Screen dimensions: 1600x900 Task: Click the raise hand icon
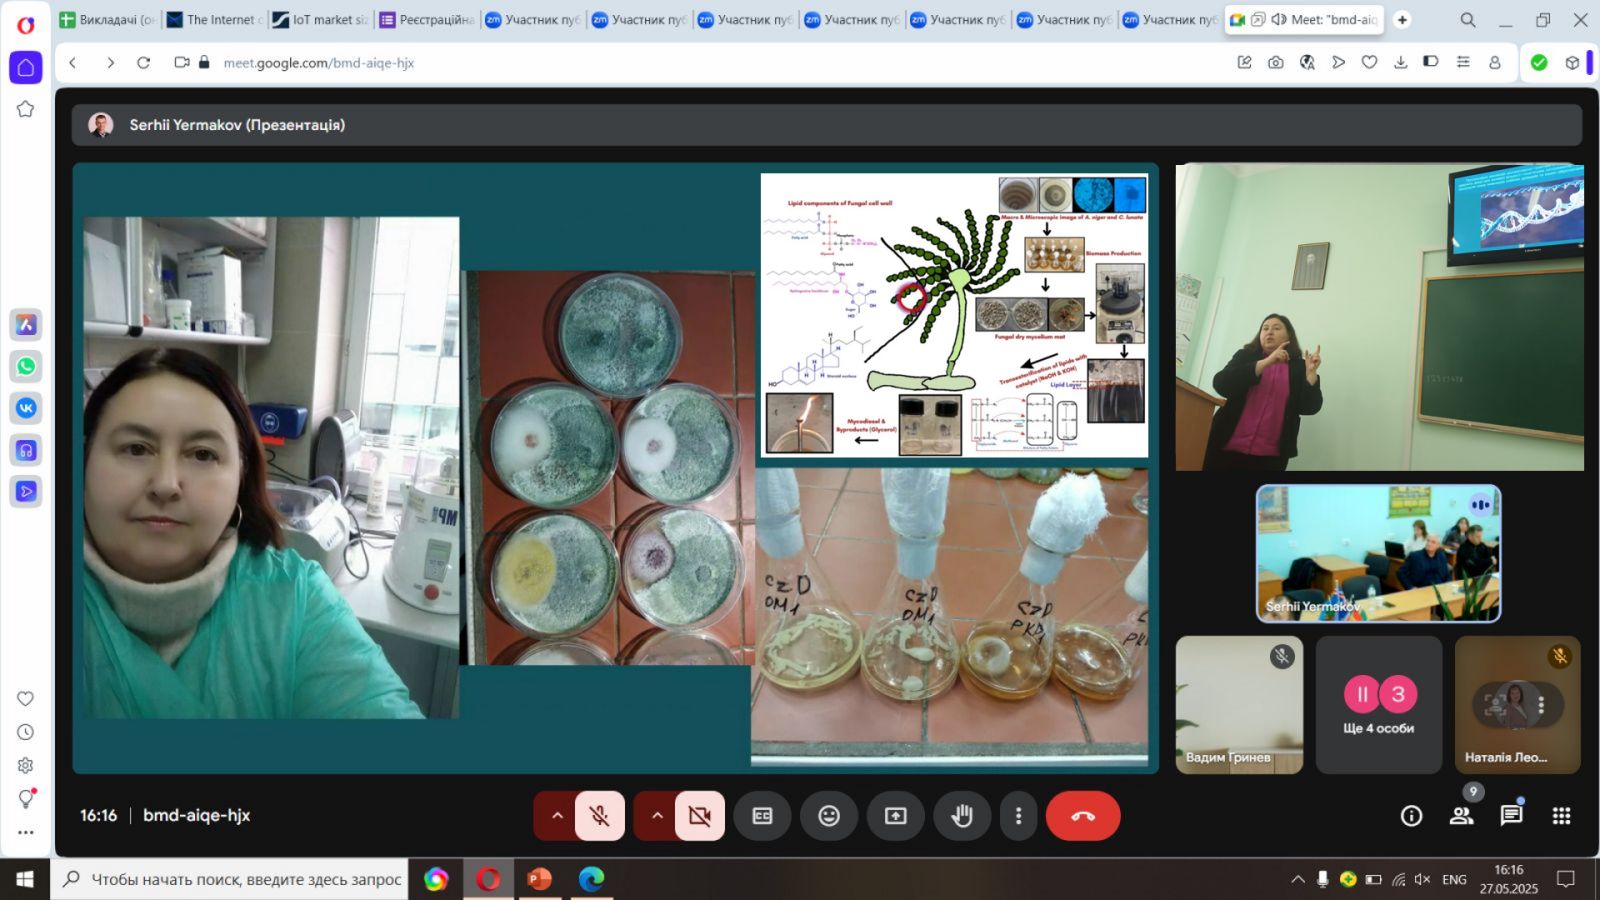(962, 816)
